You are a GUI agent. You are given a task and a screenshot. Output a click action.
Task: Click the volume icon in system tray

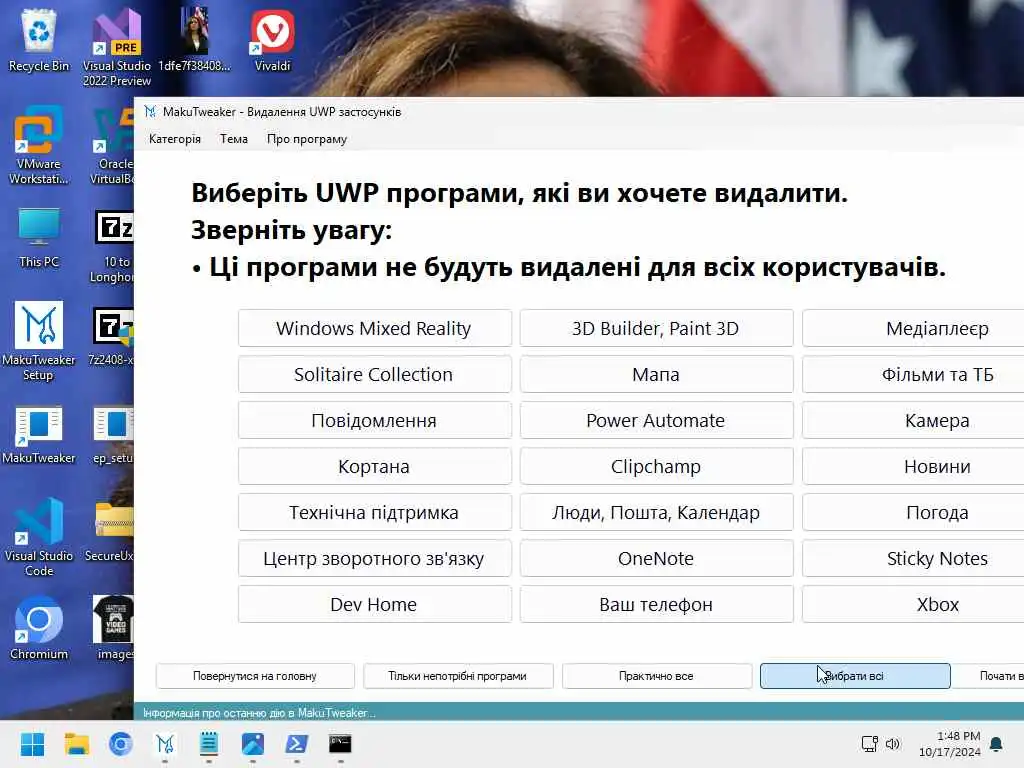point(893,744)
